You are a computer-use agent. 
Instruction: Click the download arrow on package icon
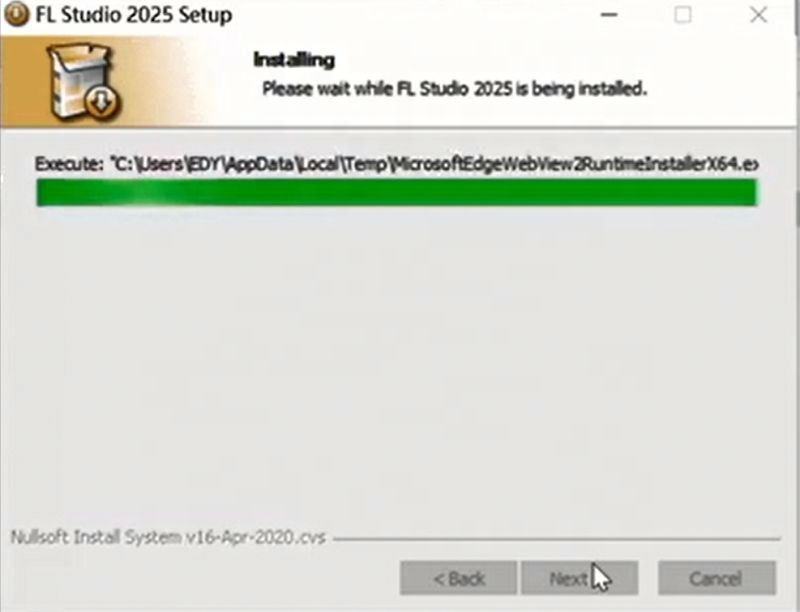click(102, 100)
